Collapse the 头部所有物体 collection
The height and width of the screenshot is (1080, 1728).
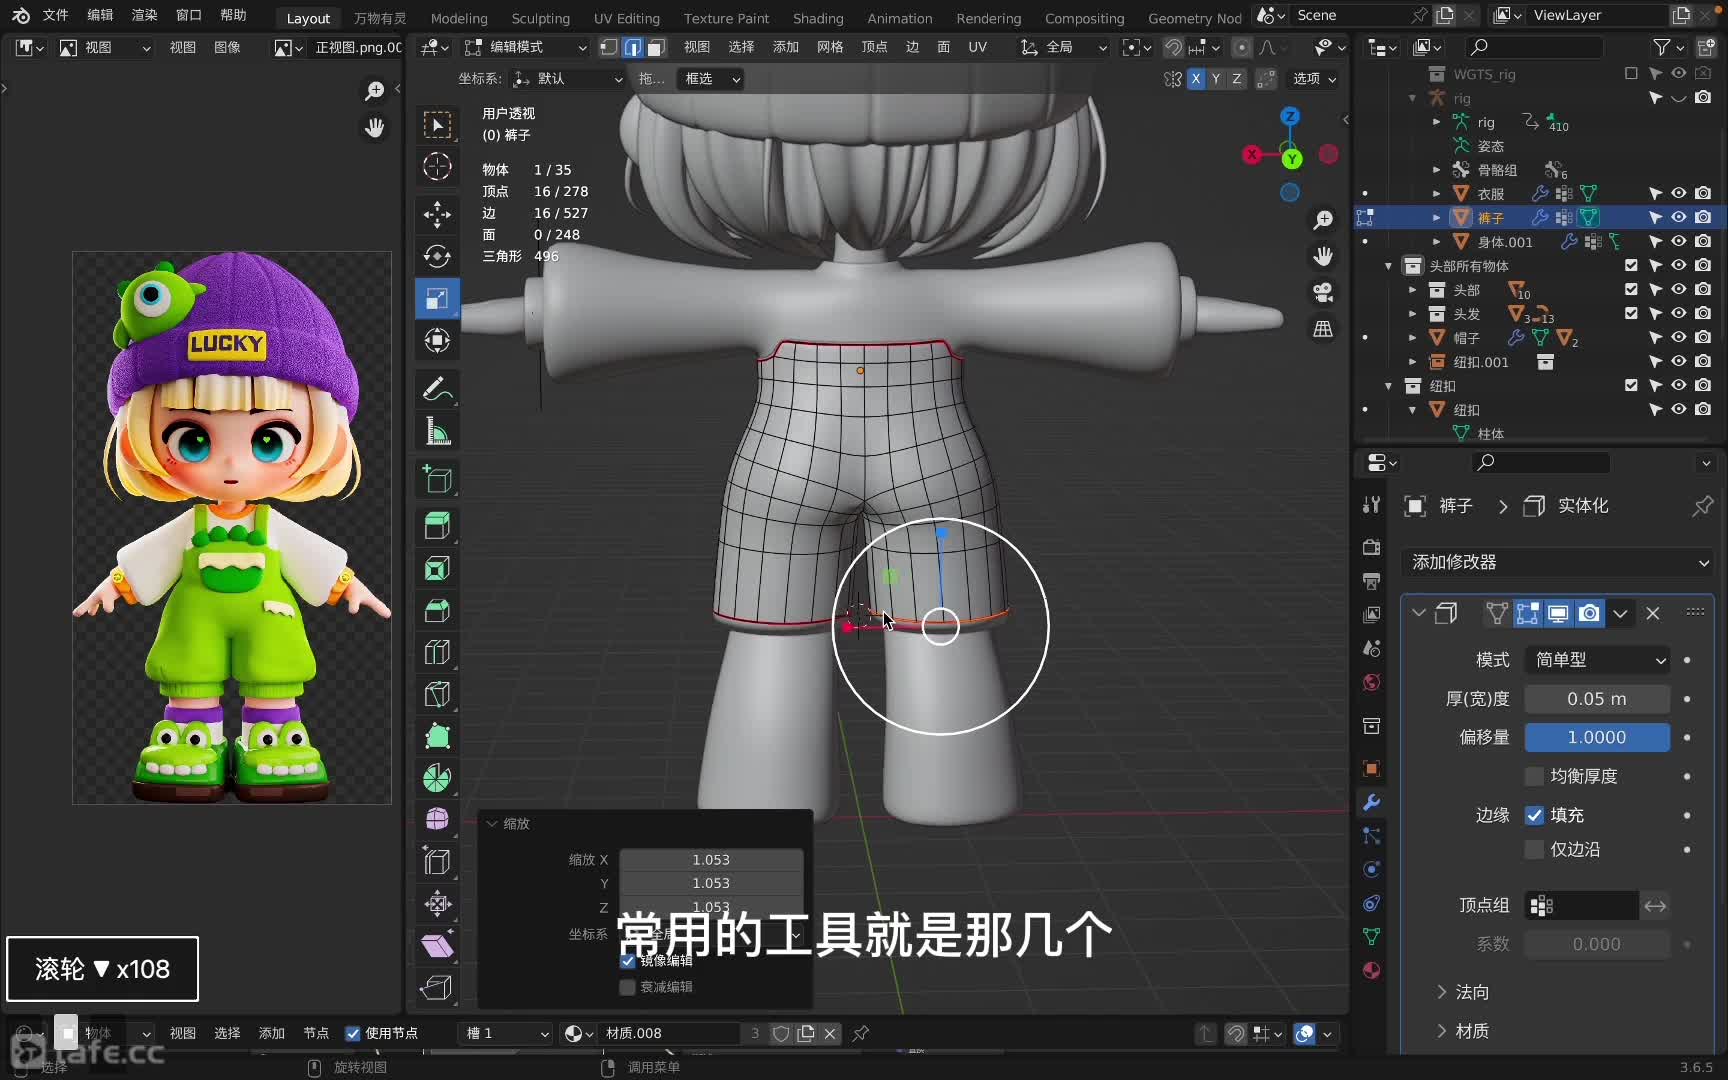click(x=1388, y=266)
